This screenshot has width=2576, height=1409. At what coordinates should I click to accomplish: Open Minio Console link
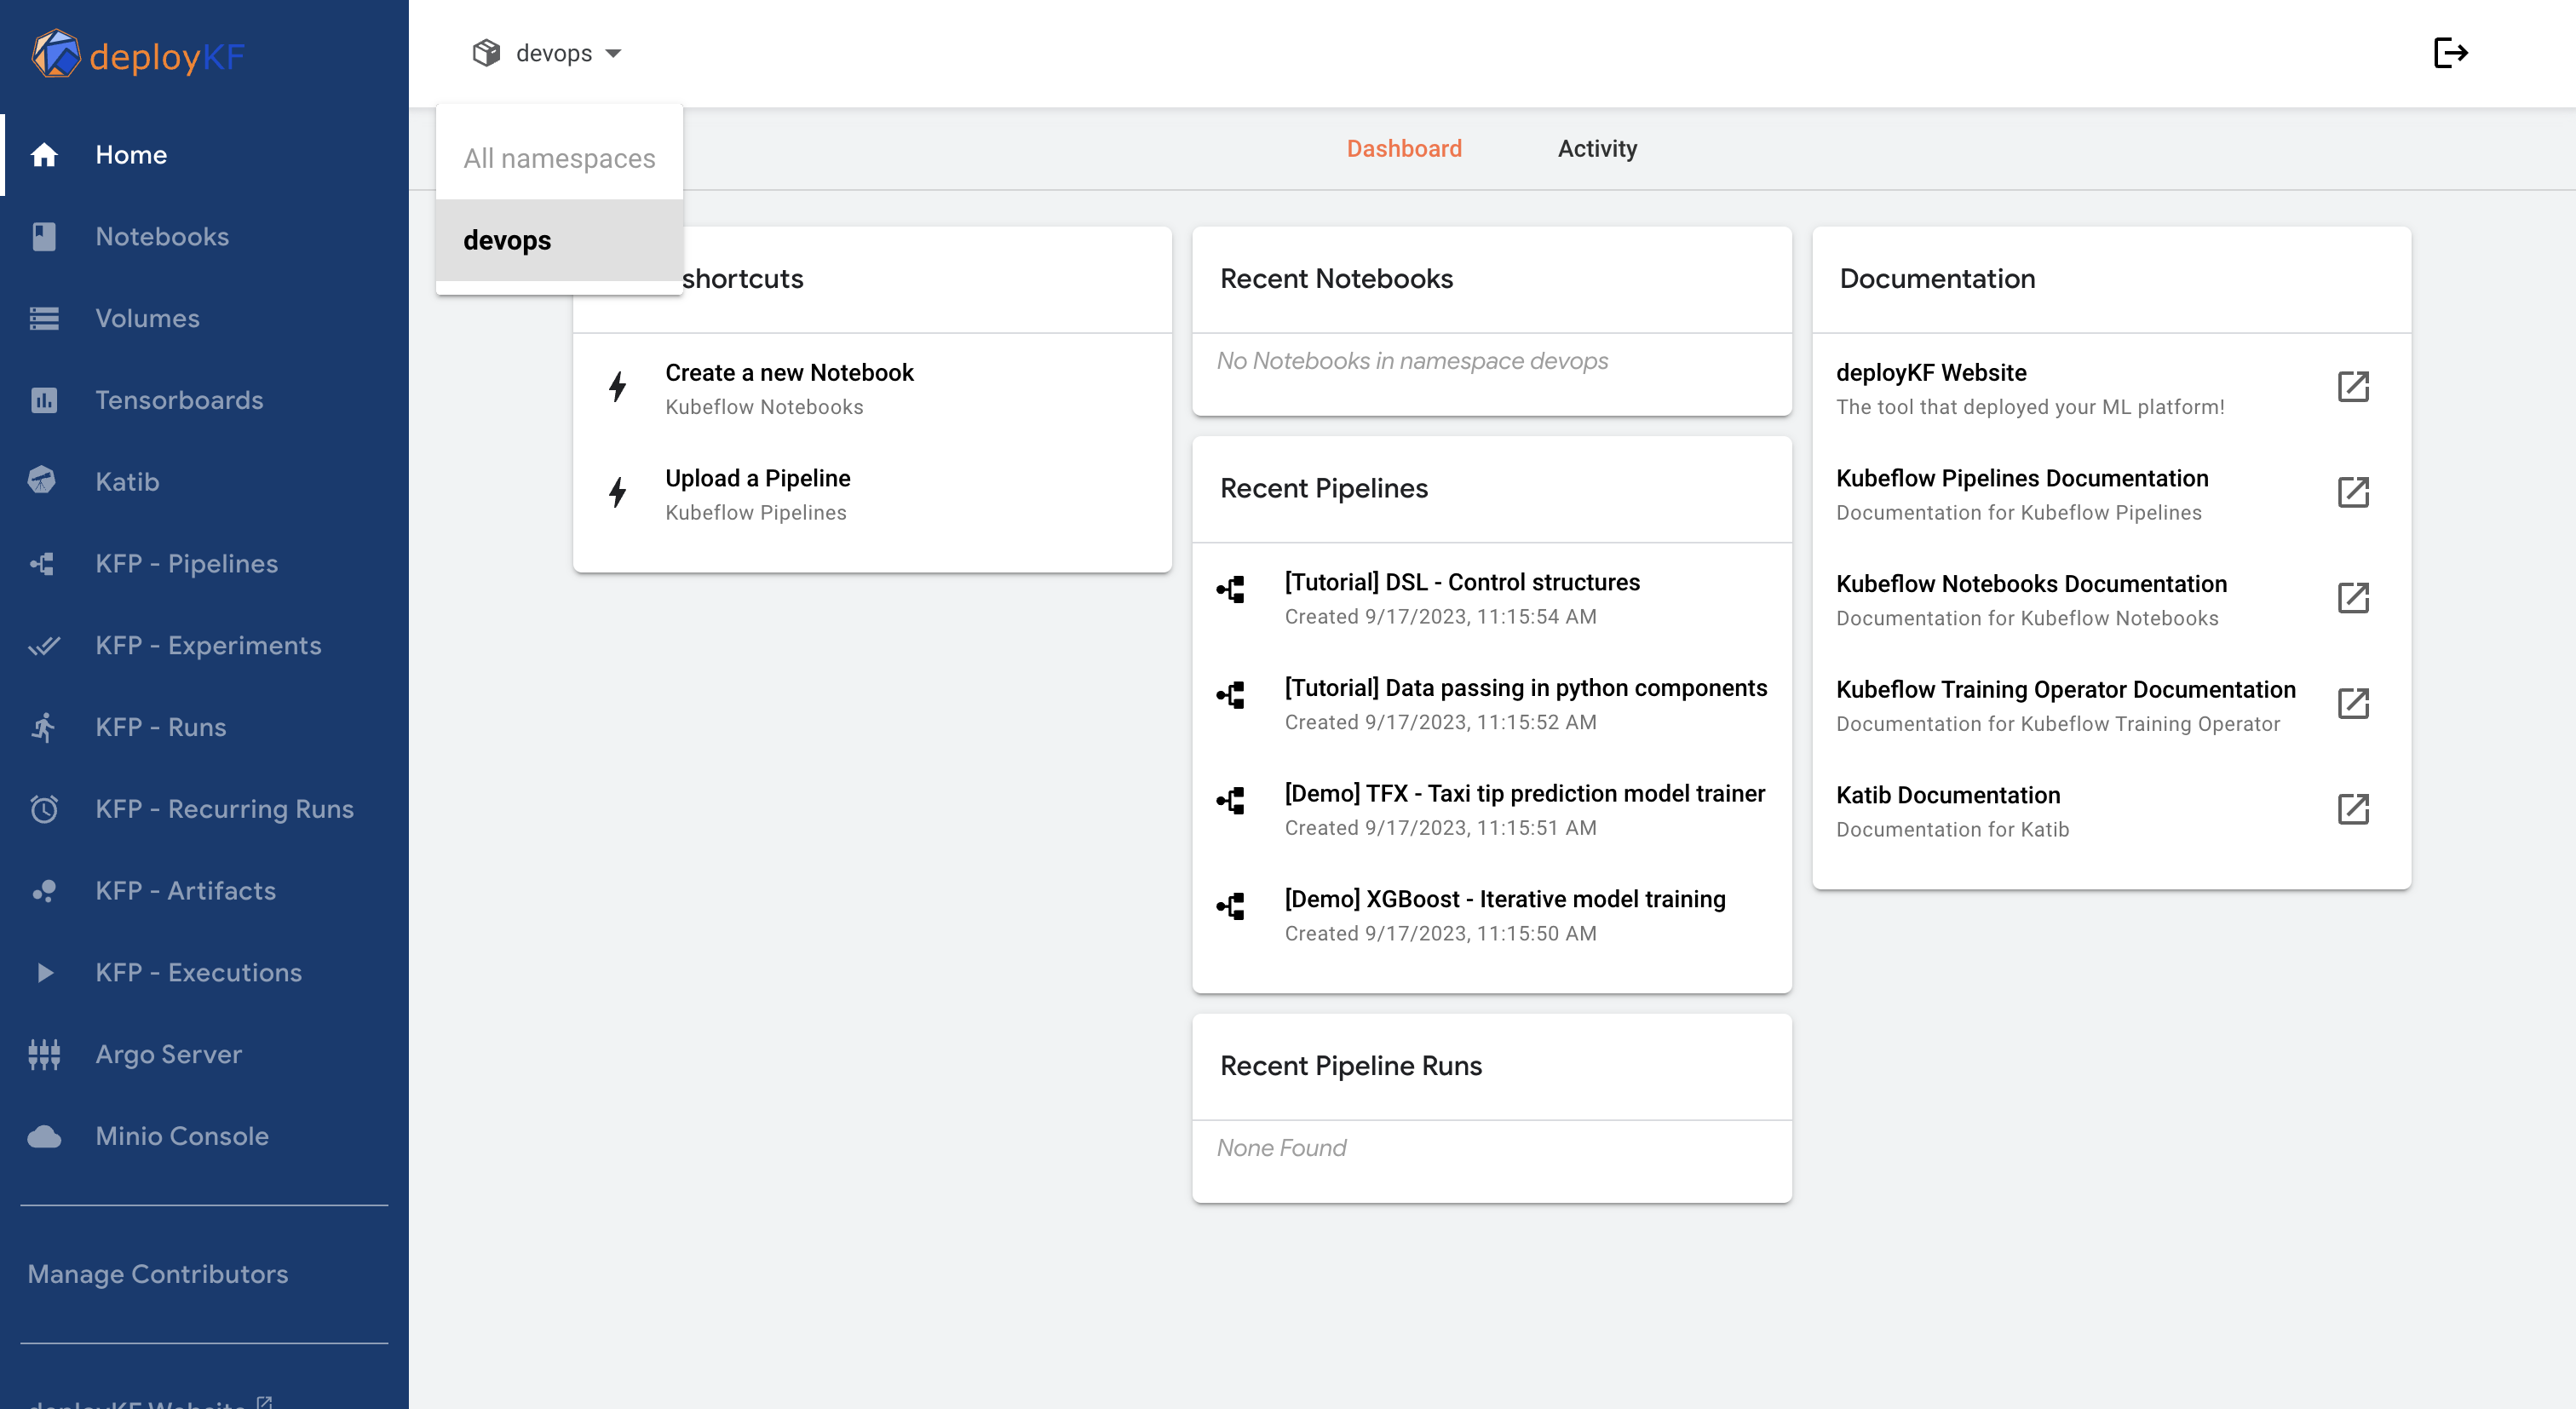(x=204, y=1136)
